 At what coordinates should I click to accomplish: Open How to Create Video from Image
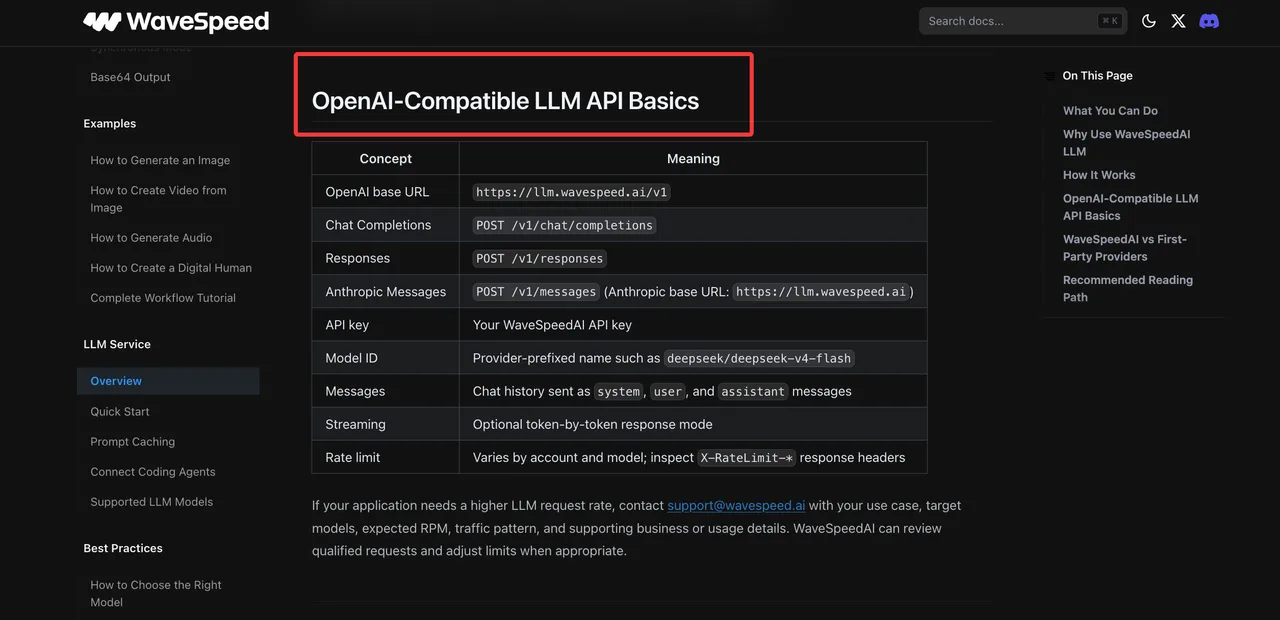click(158, 199)
